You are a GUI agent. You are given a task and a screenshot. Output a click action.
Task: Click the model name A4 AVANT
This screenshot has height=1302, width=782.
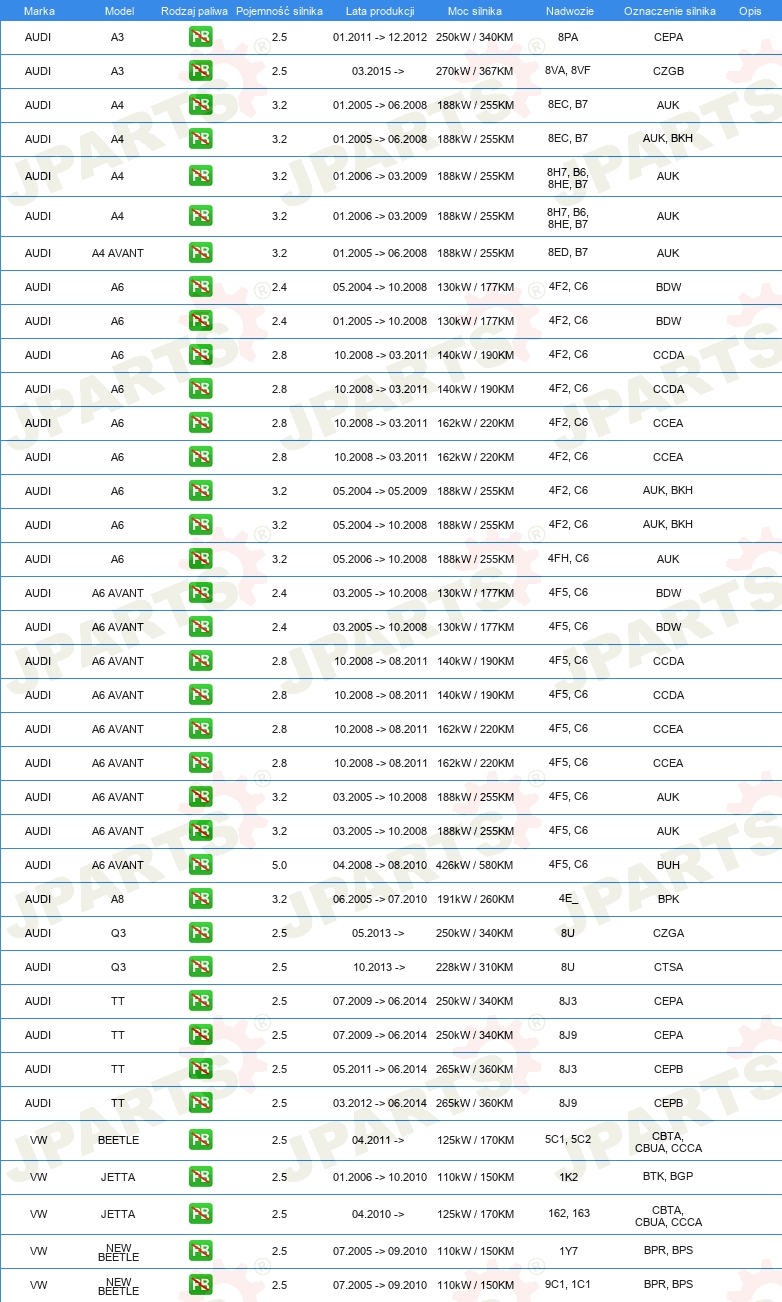118,253
